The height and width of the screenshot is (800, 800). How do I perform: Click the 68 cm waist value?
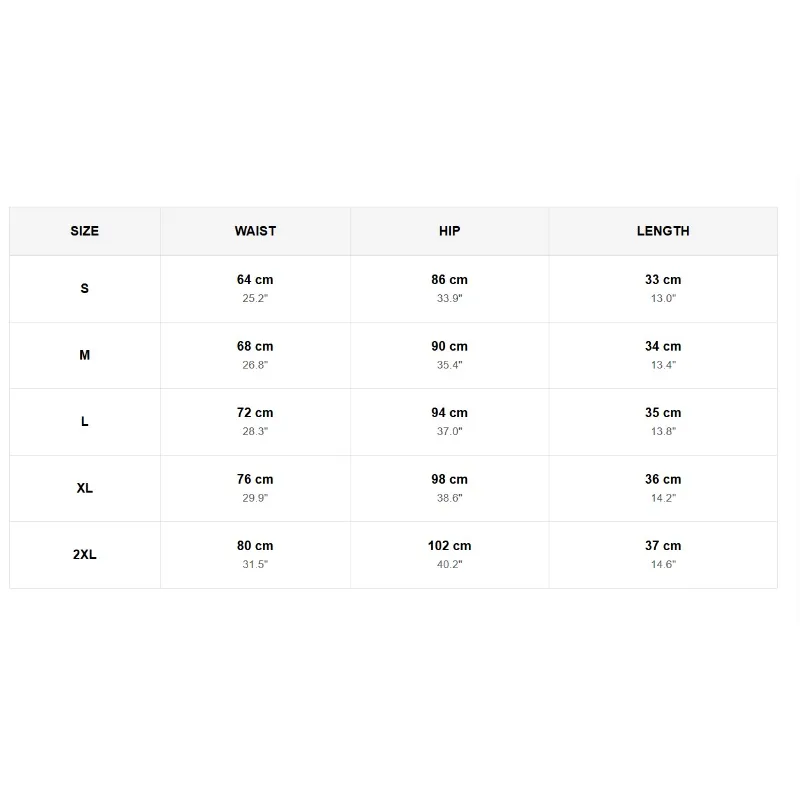[x=255, y=346]
